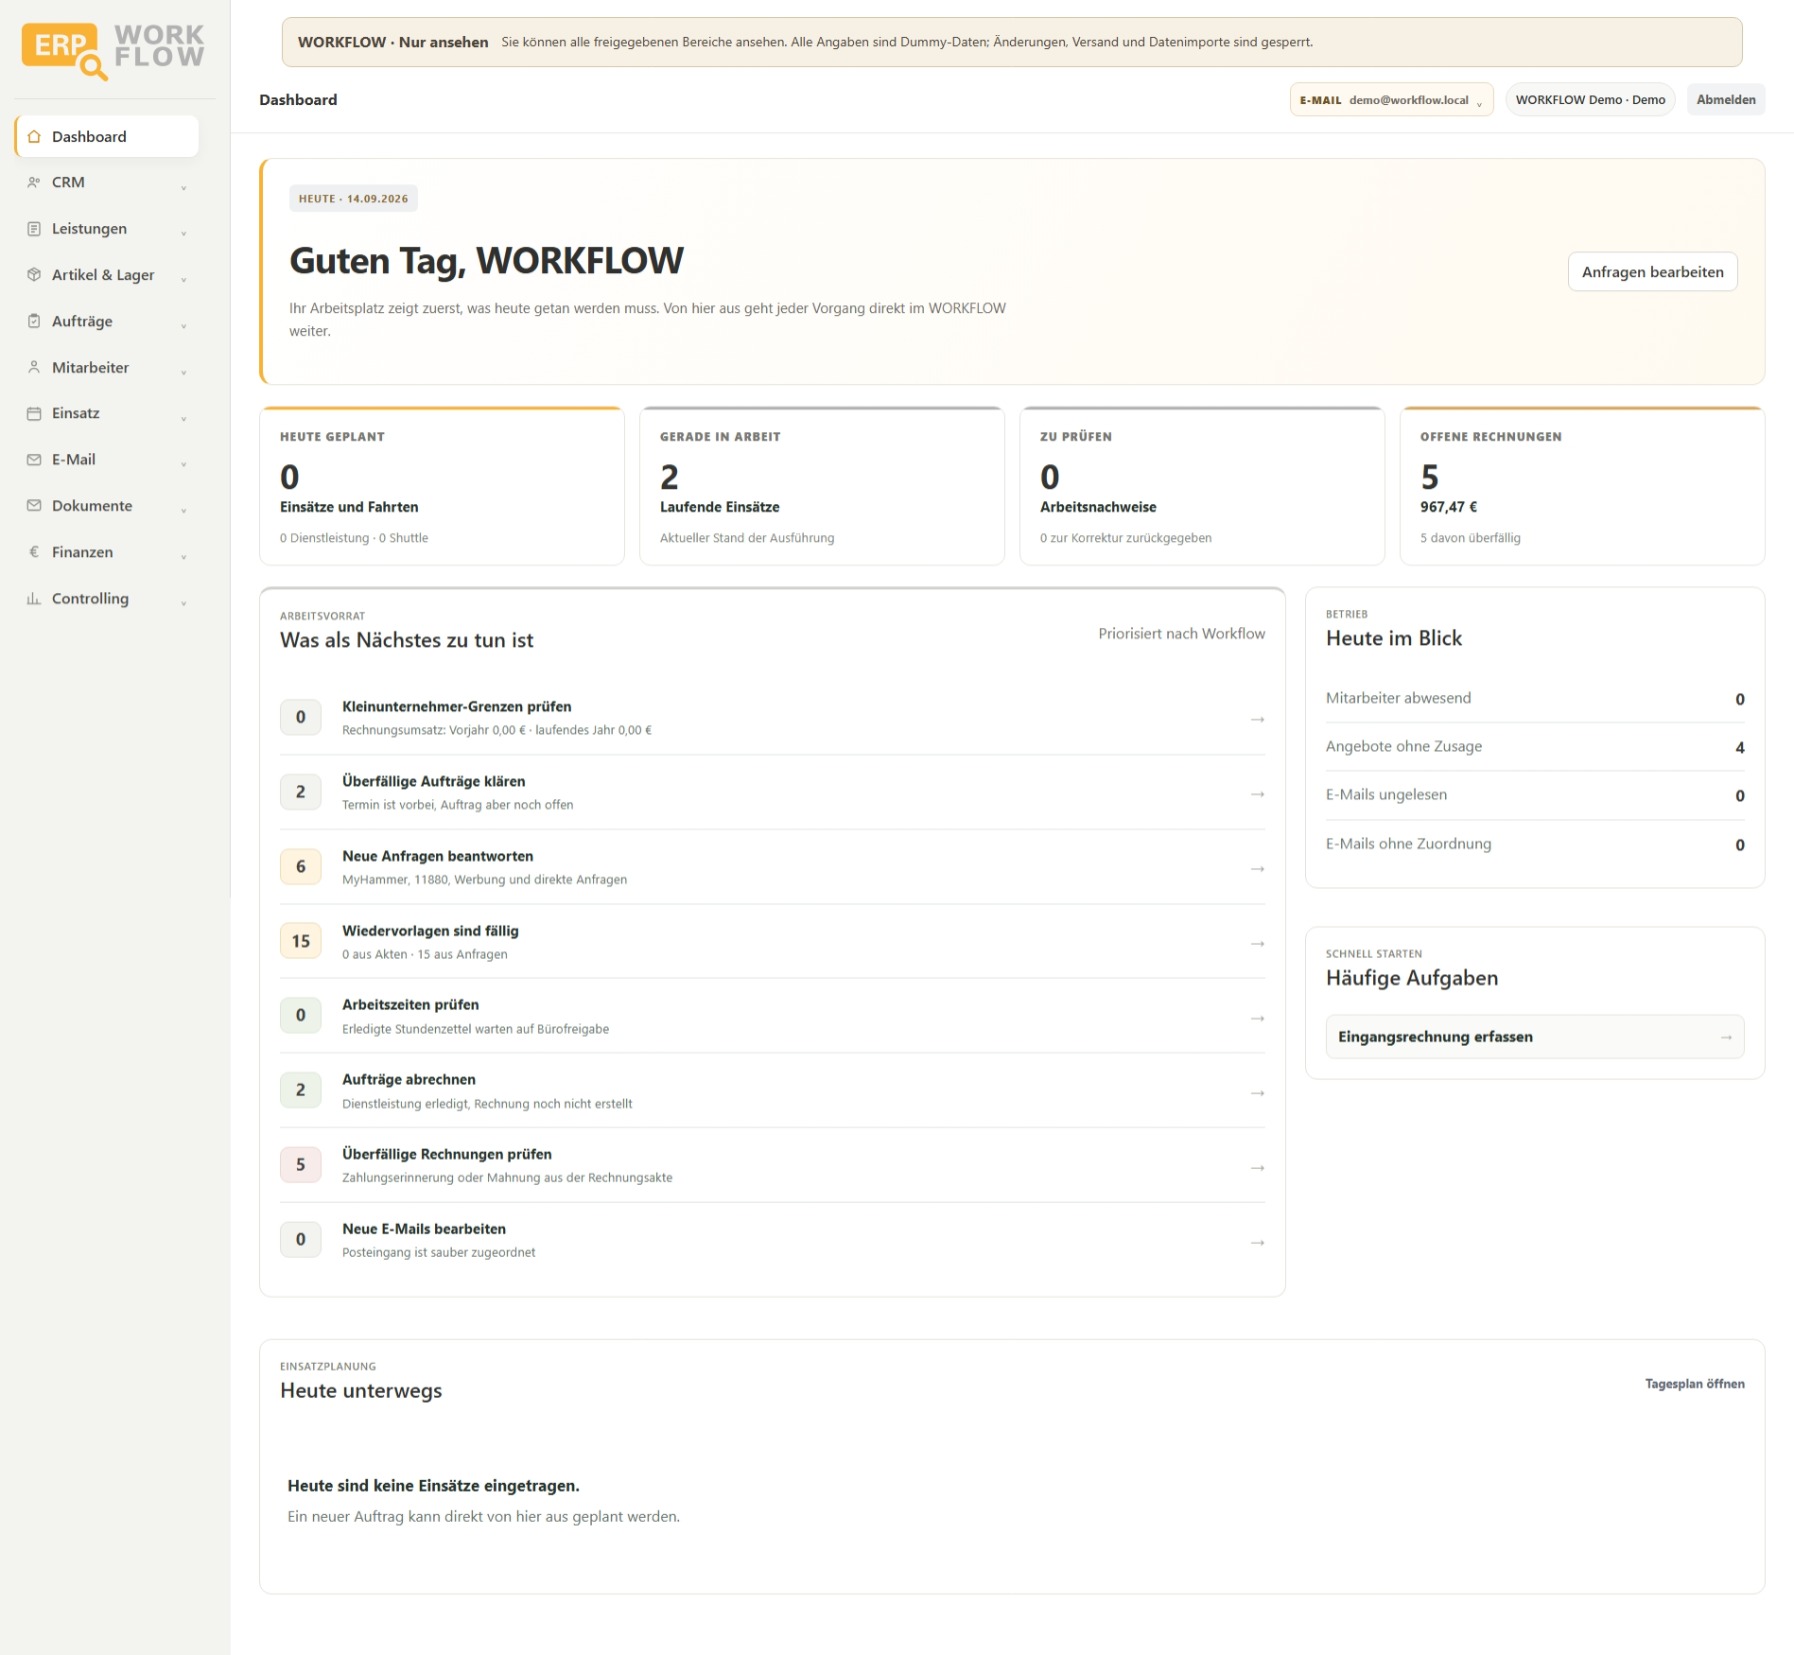Click the Mitarbeiter person icon
Viewport: 1794px width, 1655px height.
[34, 367]
